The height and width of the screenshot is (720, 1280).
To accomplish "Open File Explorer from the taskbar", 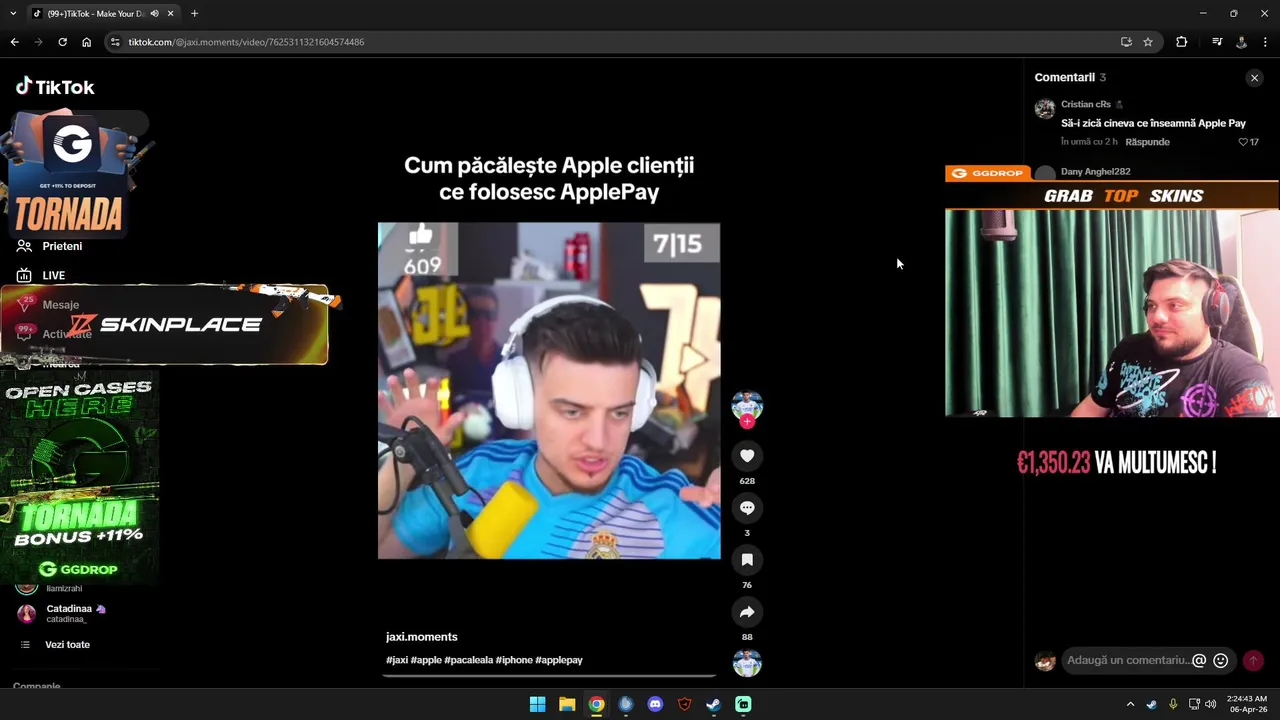I will (567, 704).
